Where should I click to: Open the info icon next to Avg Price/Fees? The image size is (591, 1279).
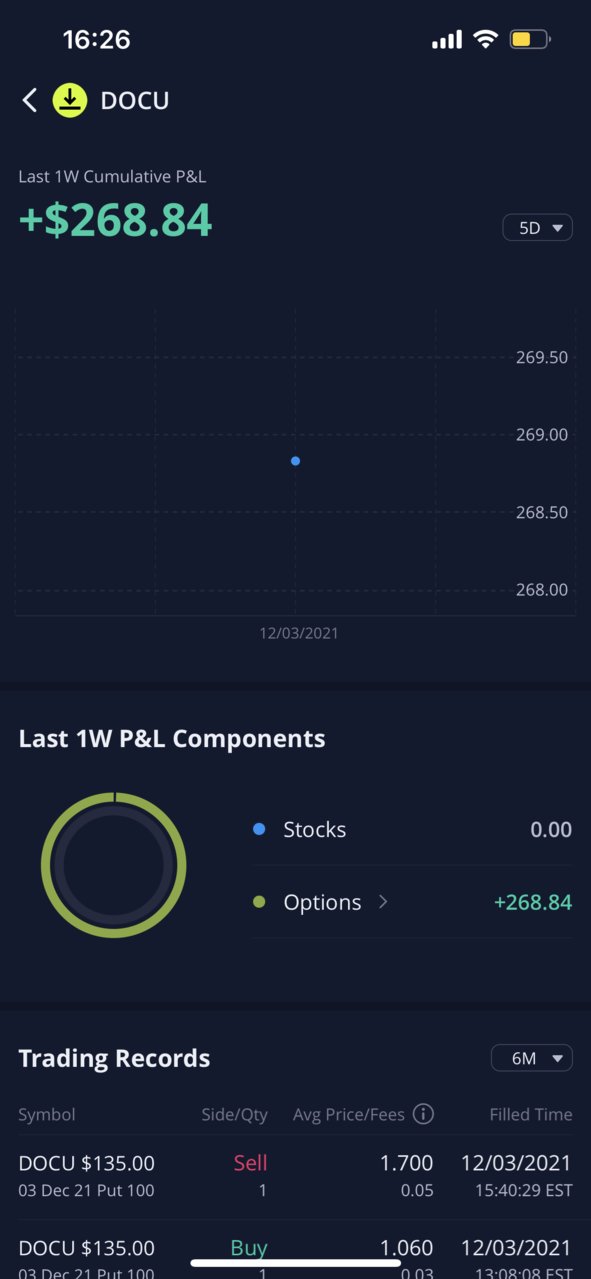(x=423, y=1114)
